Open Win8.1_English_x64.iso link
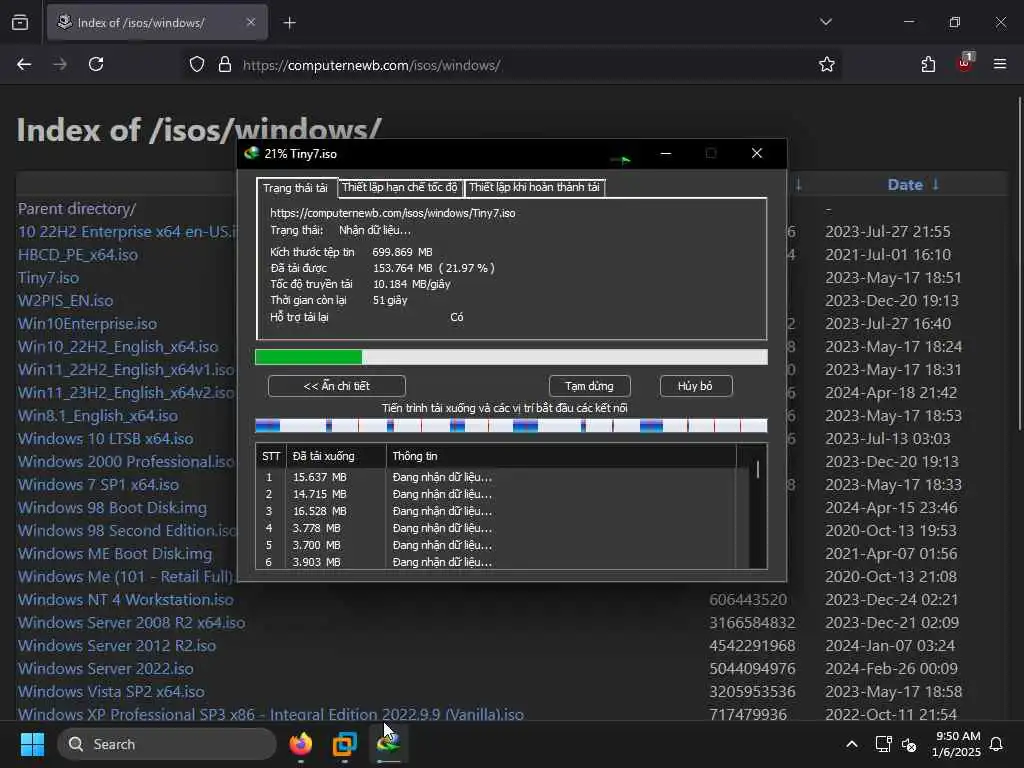The width and height of the screenshot is (1024, 768). (98, 416)
